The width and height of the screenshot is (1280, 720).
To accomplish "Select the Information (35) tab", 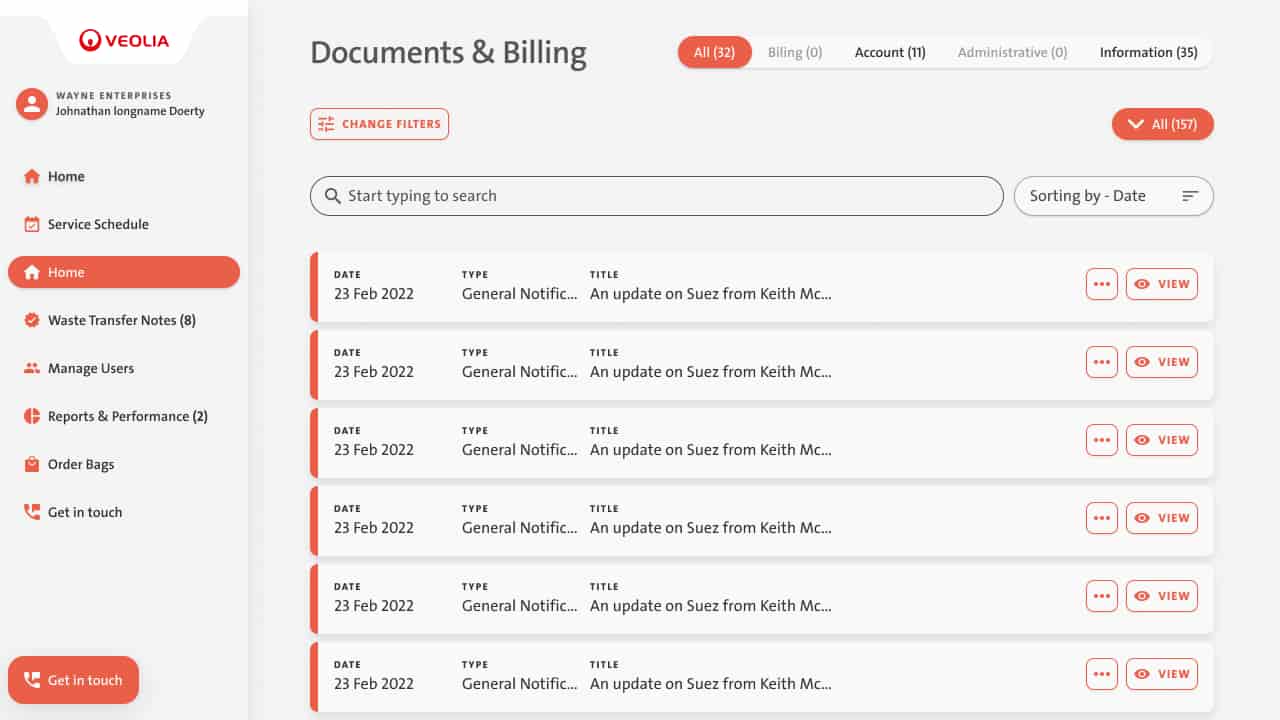I will click(x=1148, y=53).
